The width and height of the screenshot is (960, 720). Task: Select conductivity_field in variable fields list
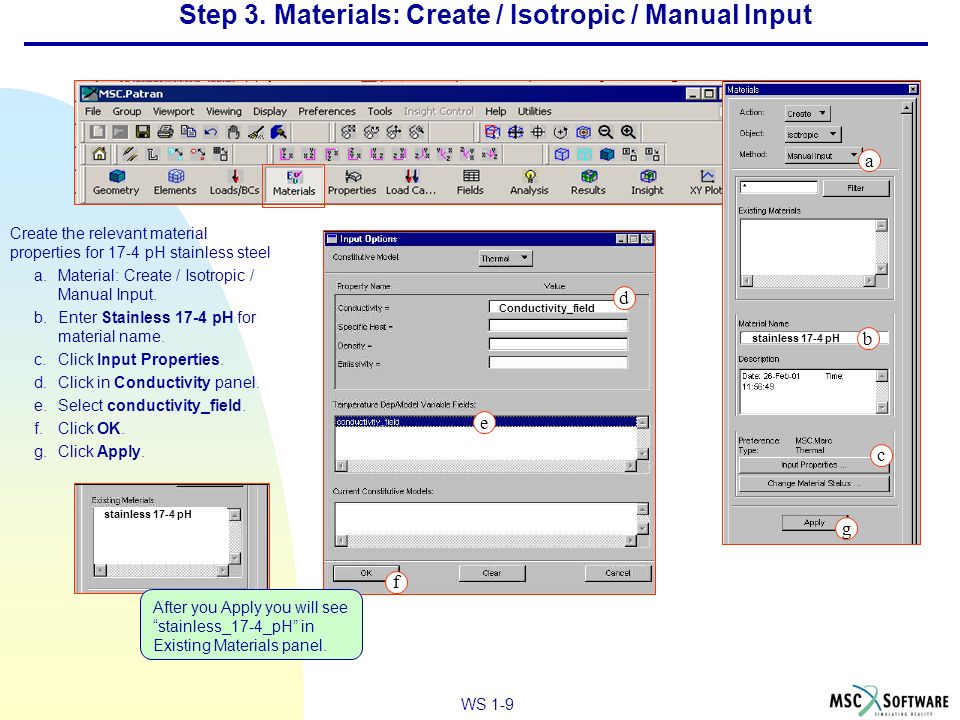(486, 422)
